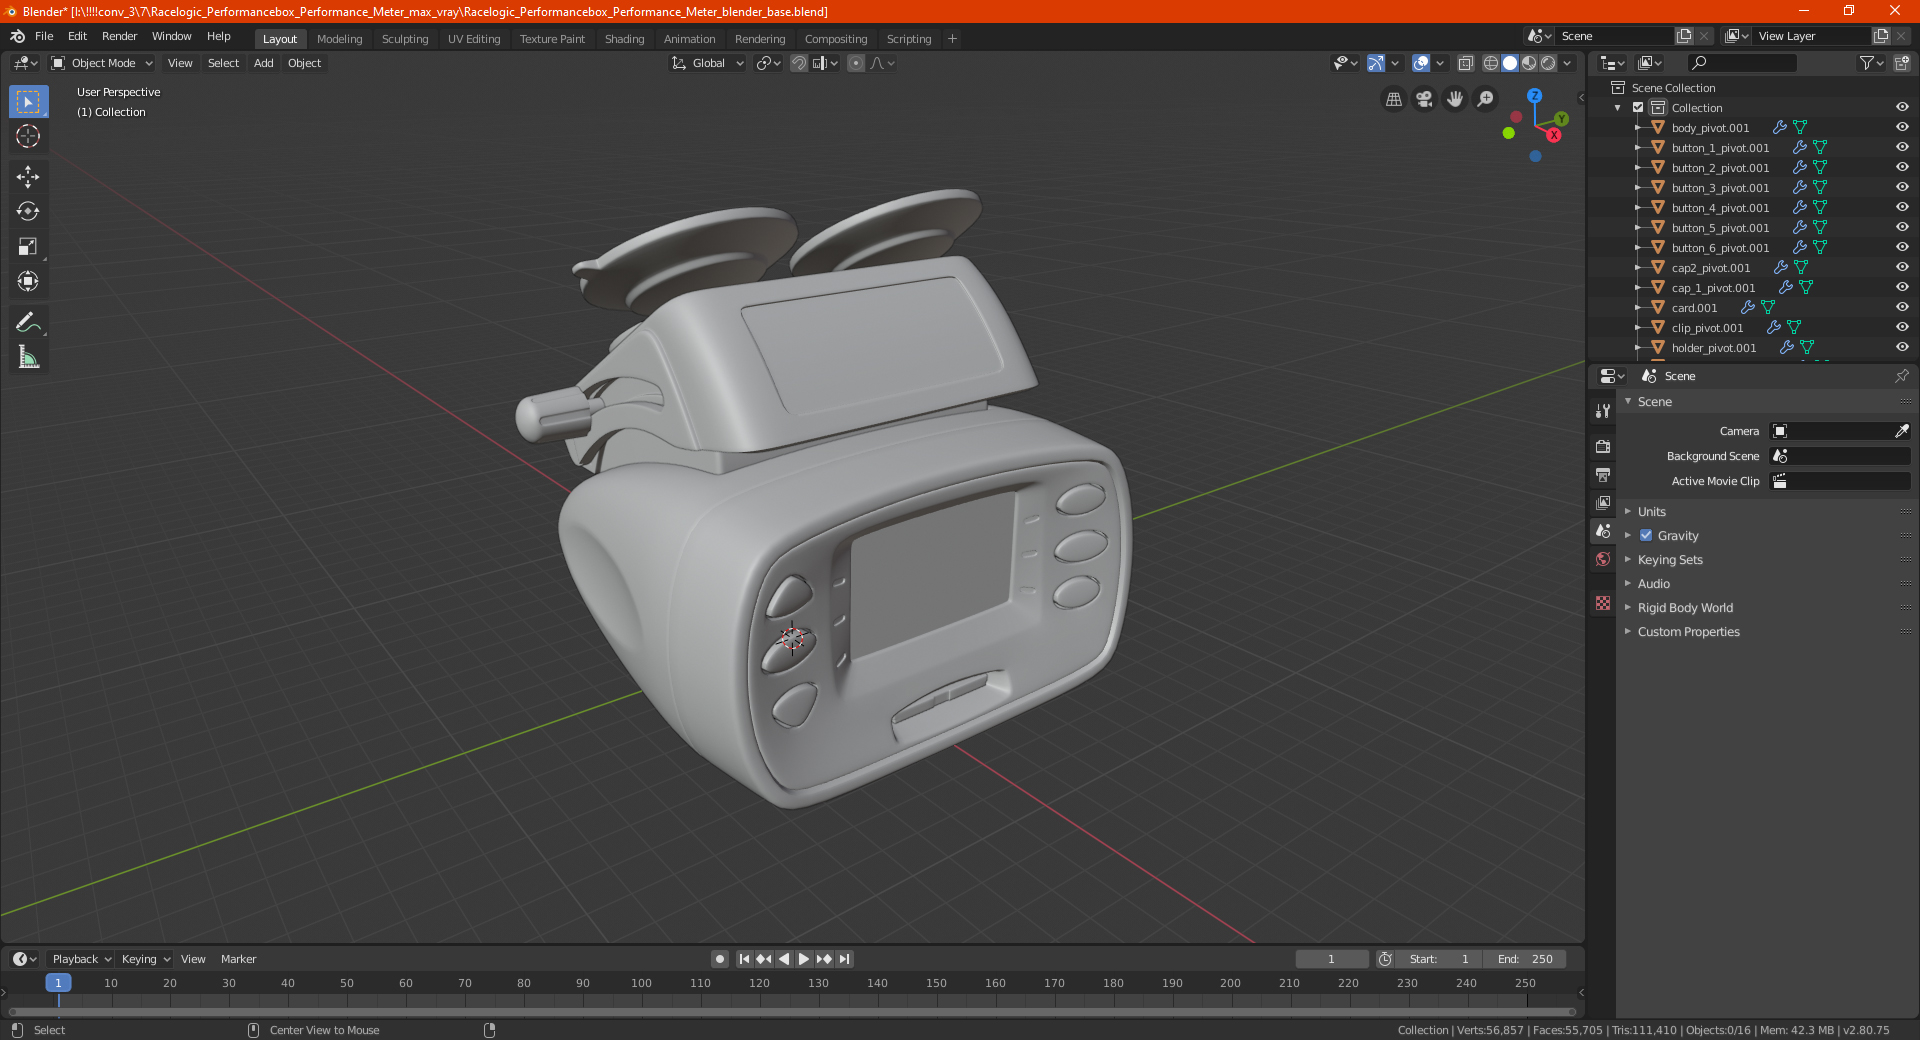Screen dimensions: 1920x1040
Task: Toggle auto keying record button
Action: (719, 959)
